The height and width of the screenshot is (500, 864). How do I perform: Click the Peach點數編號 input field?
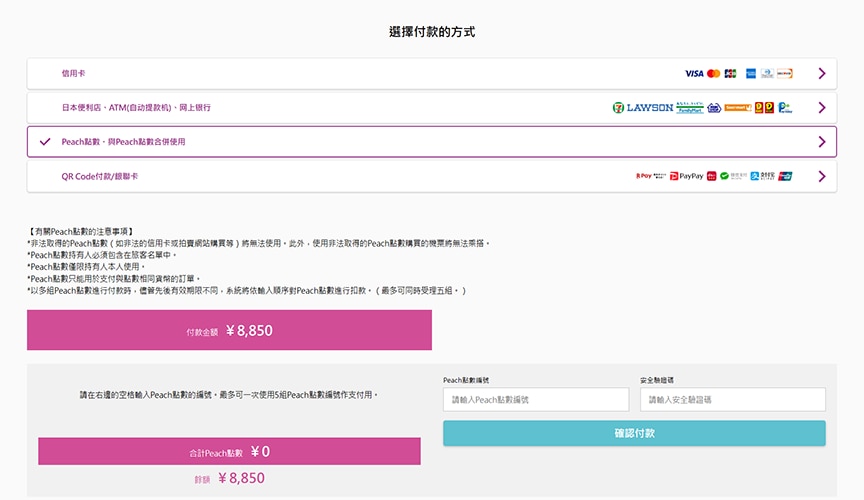[536, 399]
